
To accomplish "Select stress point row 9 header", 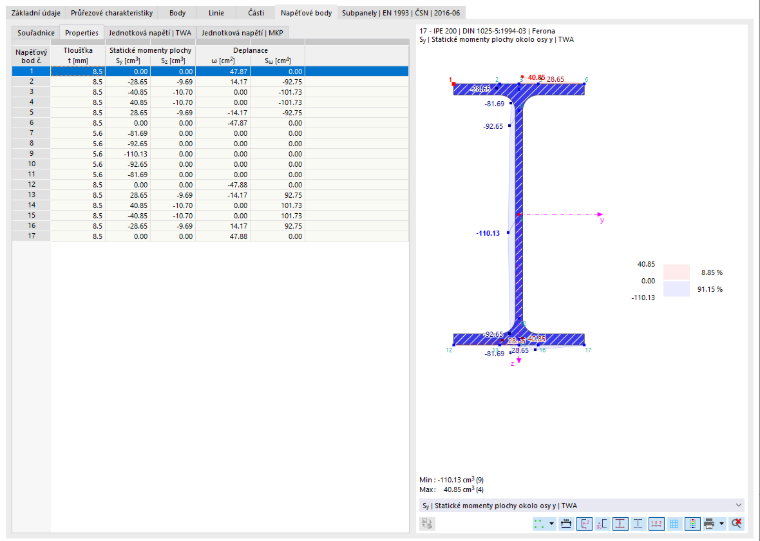I will tap(32, 154).
